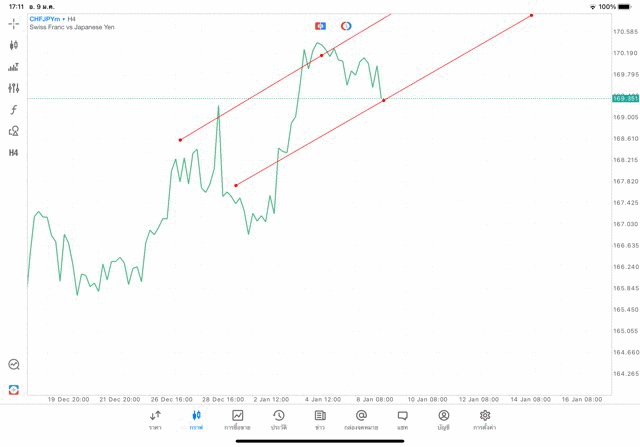Open the ประวัติ history tab
640x447 pixels.
278,420
